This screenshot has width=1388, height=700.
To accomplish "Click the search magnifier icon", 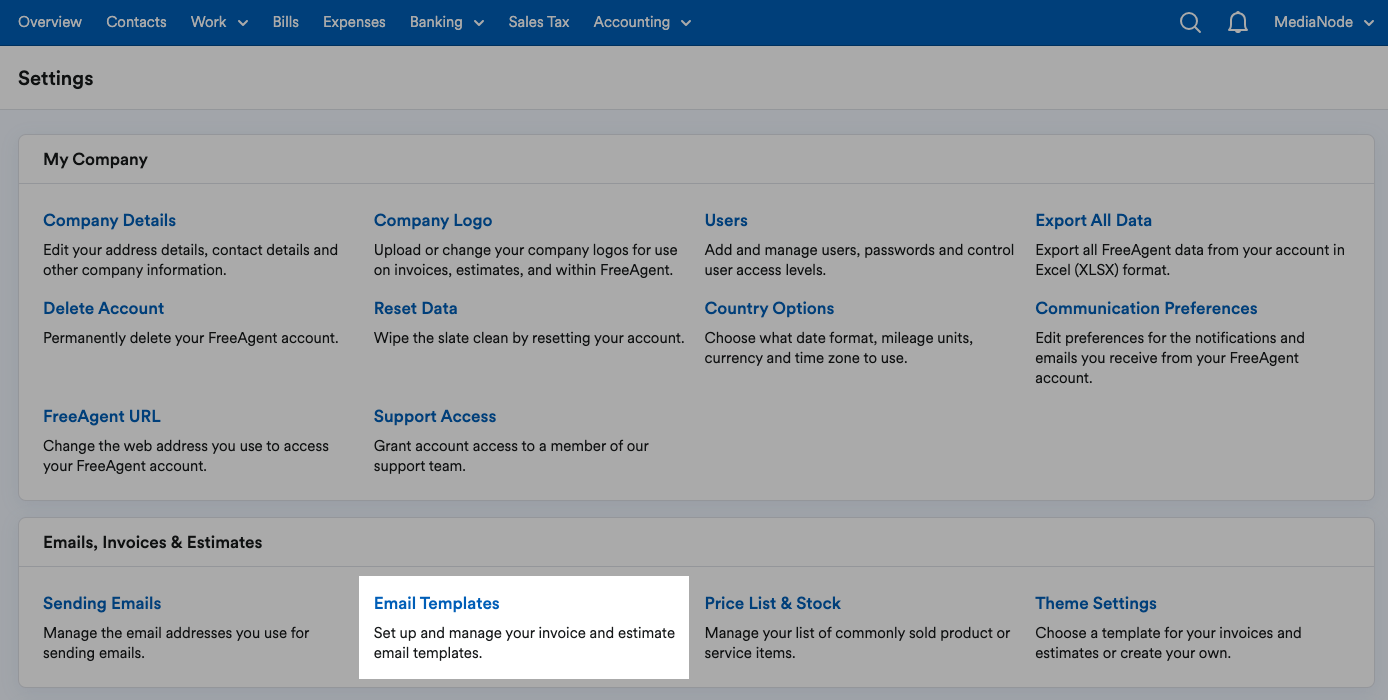I will pos(1189,22).
